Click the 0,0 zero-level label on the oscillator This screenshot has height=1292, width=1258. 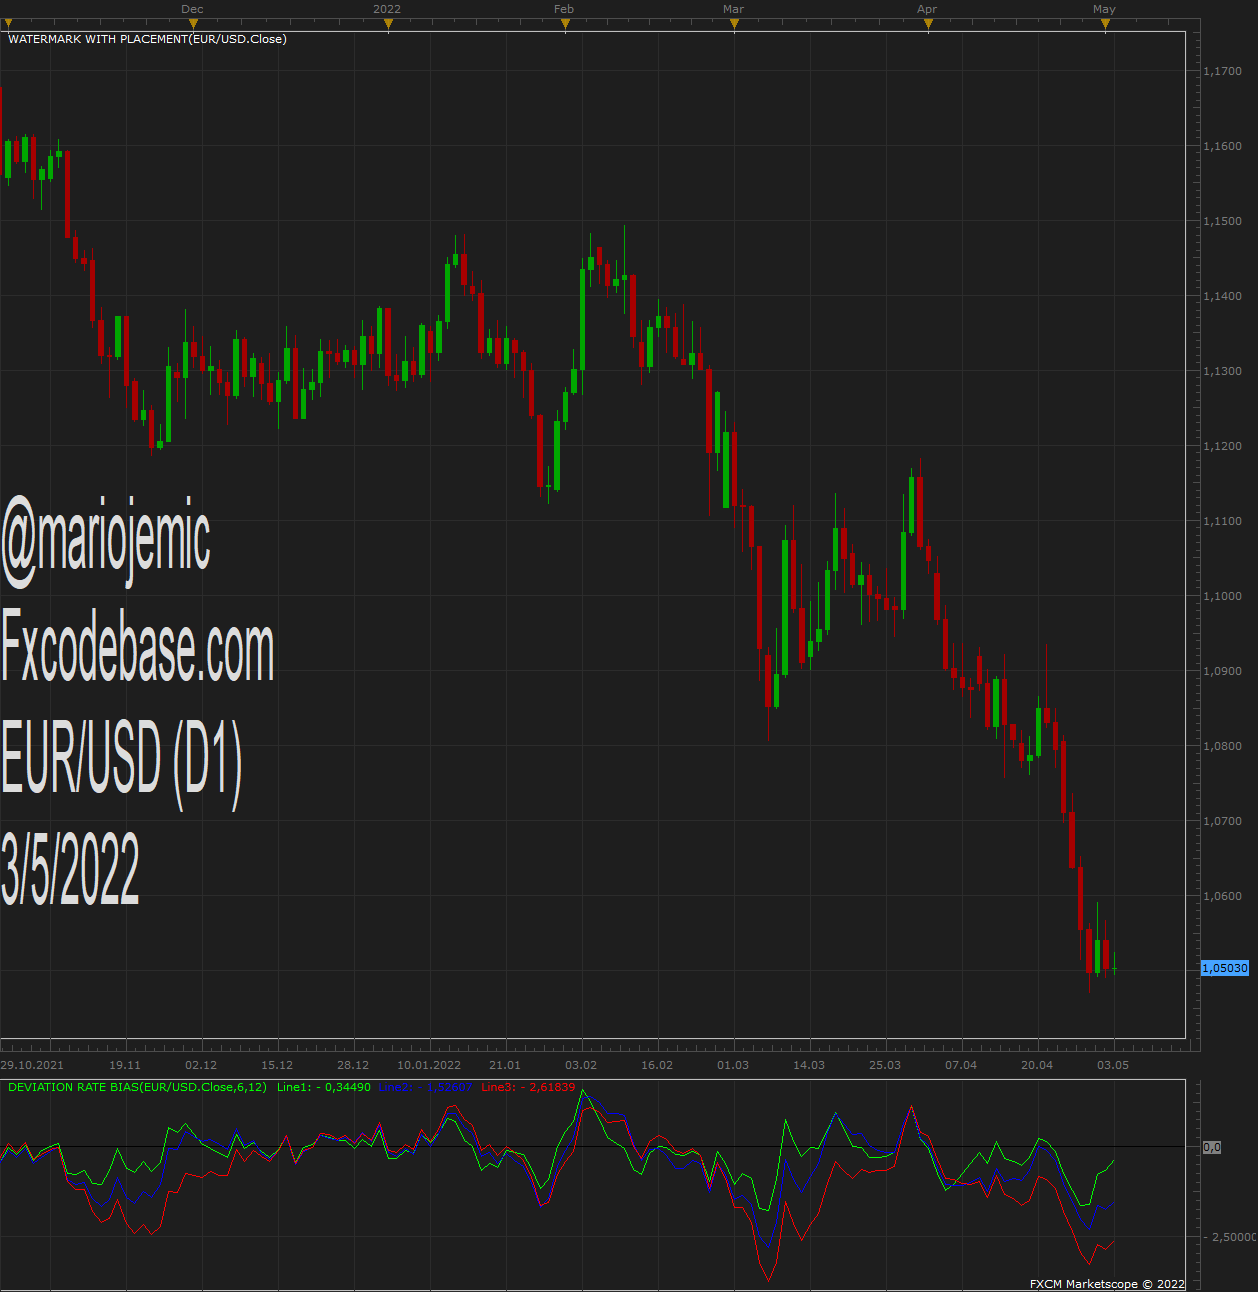[1211, 1147]
